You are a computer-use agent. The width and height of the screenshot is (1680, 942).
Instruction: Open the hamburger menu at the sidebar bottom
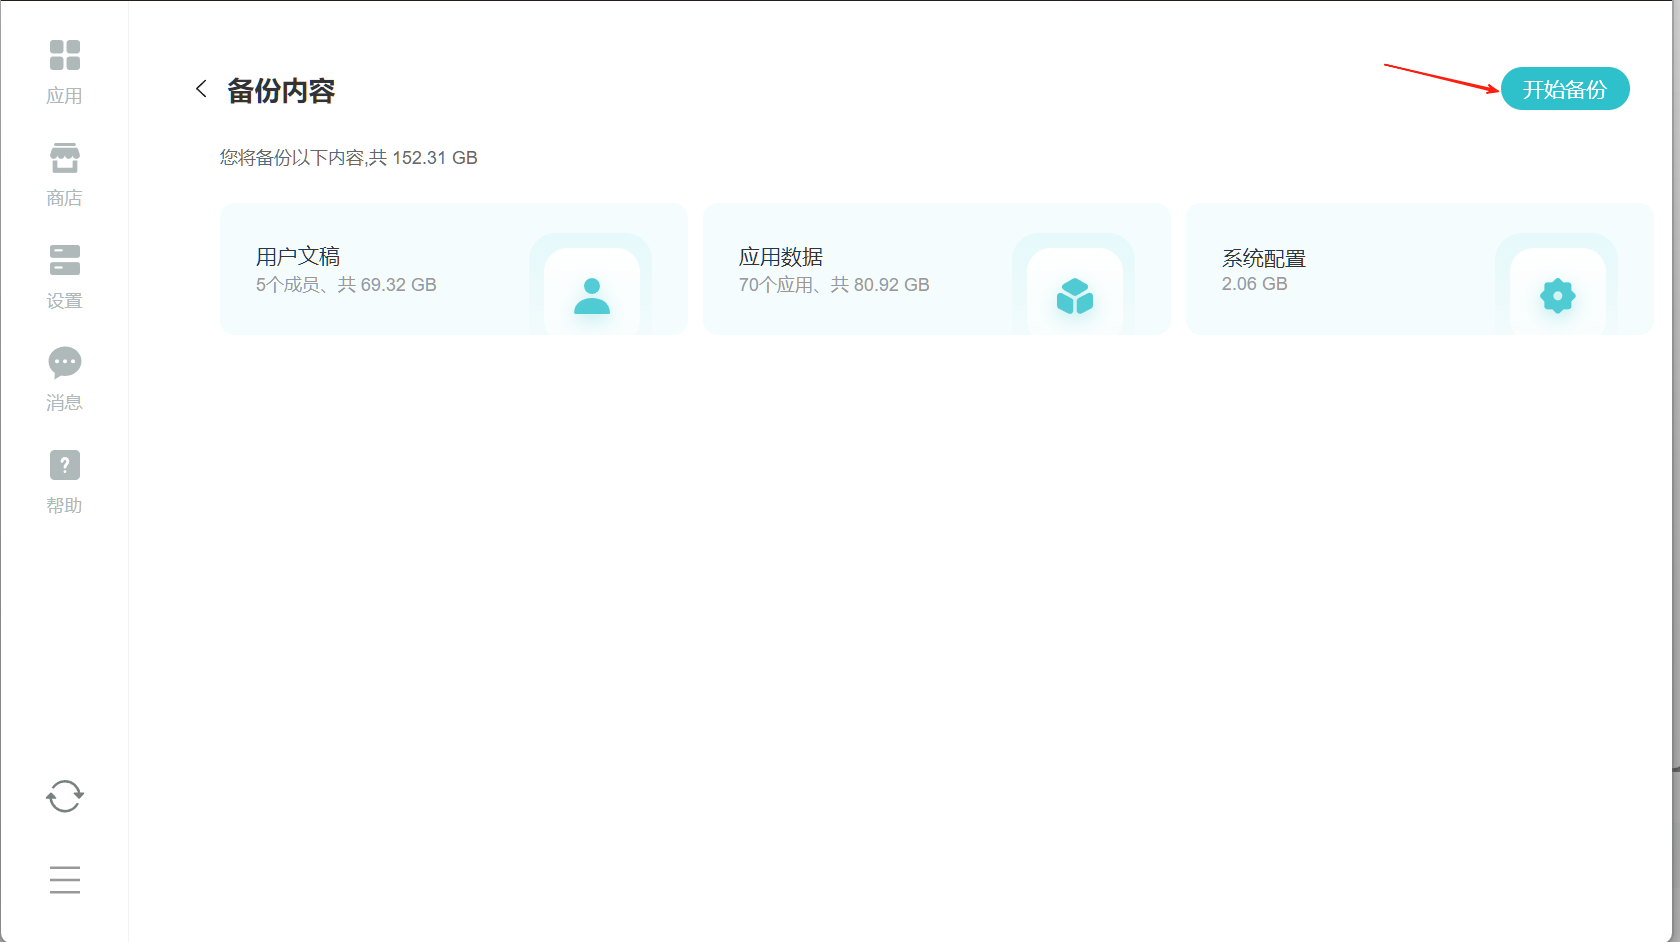65,879
